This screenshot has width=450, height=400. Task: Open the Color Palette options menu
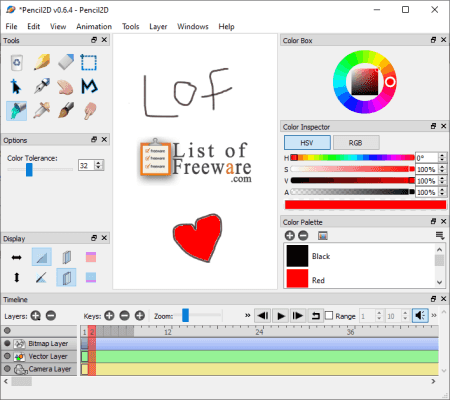click(440, 236)
